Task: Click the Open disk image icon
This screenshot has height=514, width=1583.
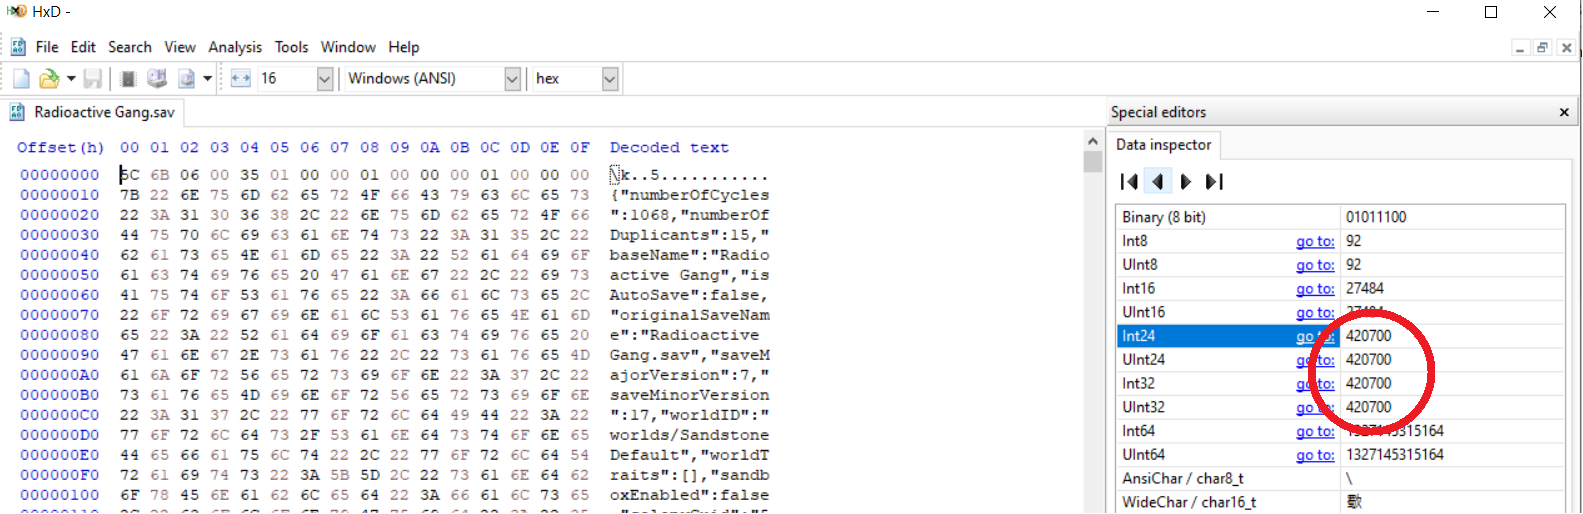Action: (186, 78)
